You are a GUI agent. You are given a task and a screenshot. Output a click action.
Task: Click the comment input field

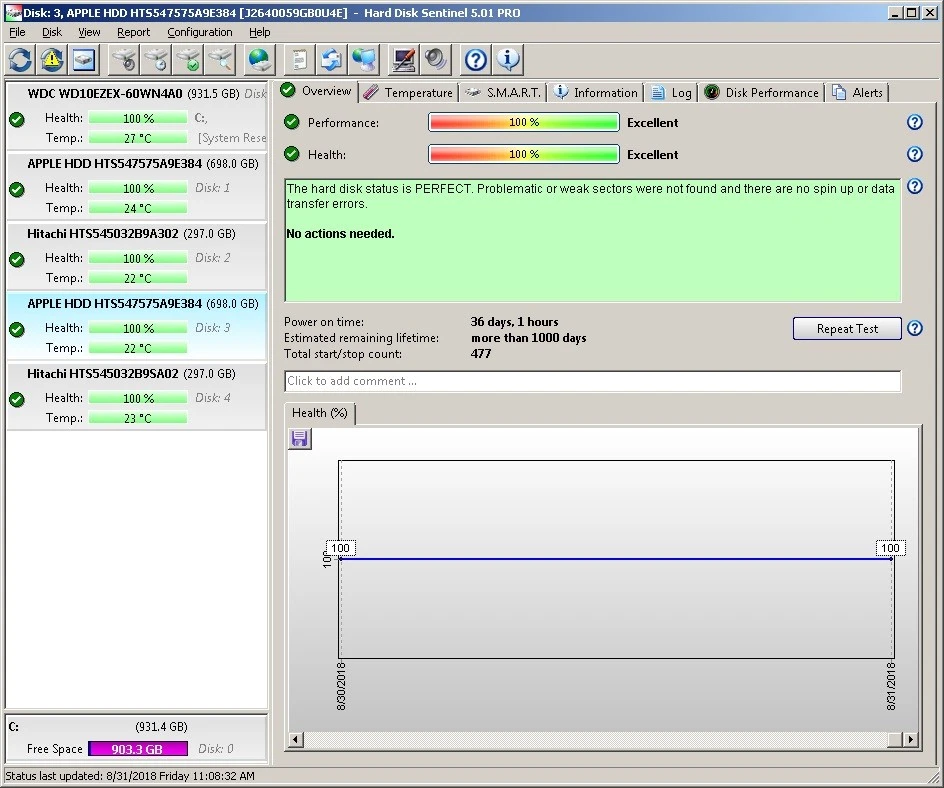(592, 381)
